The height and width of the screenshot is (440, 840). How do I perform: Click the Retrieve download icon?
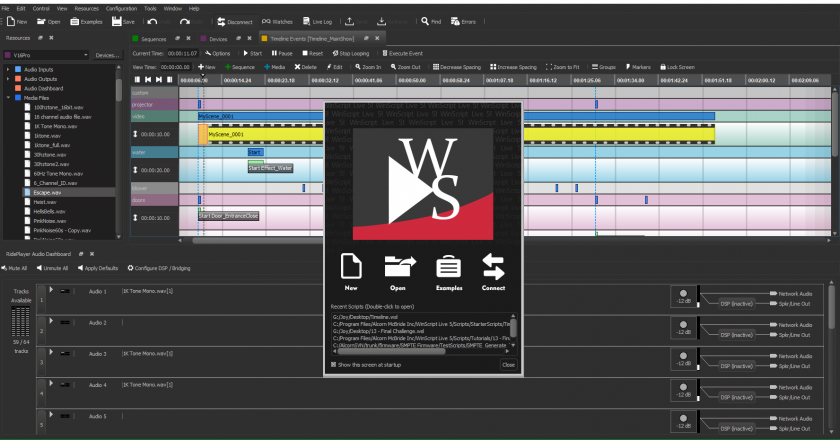tap(381, 21)
